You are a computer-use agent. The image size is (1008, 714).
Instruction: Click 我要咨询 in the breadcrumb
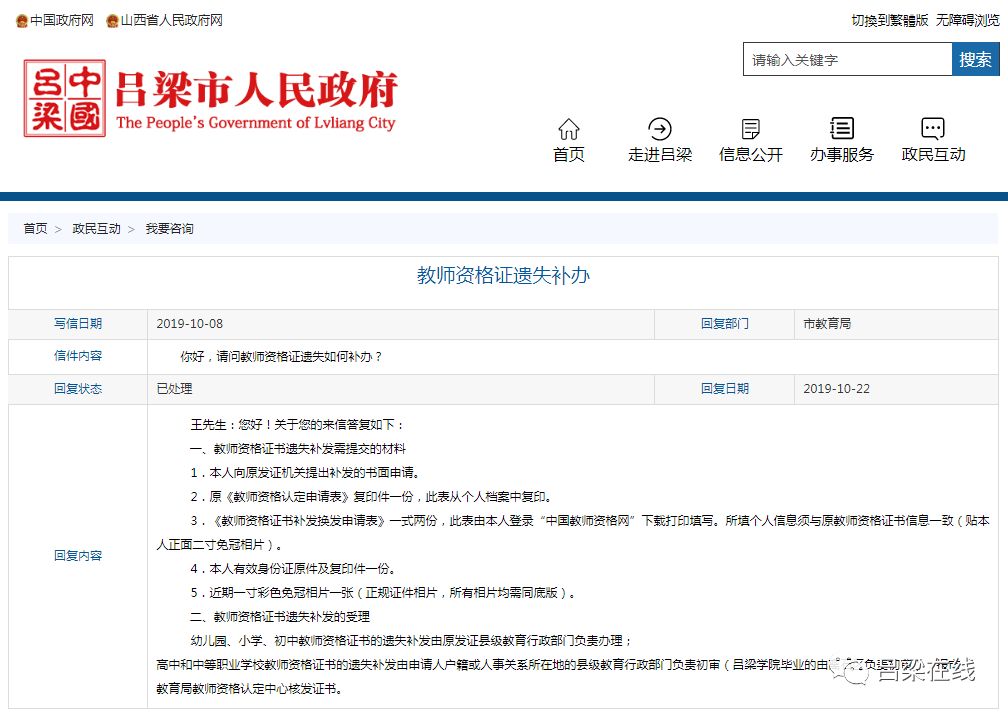tap(169, 229)
